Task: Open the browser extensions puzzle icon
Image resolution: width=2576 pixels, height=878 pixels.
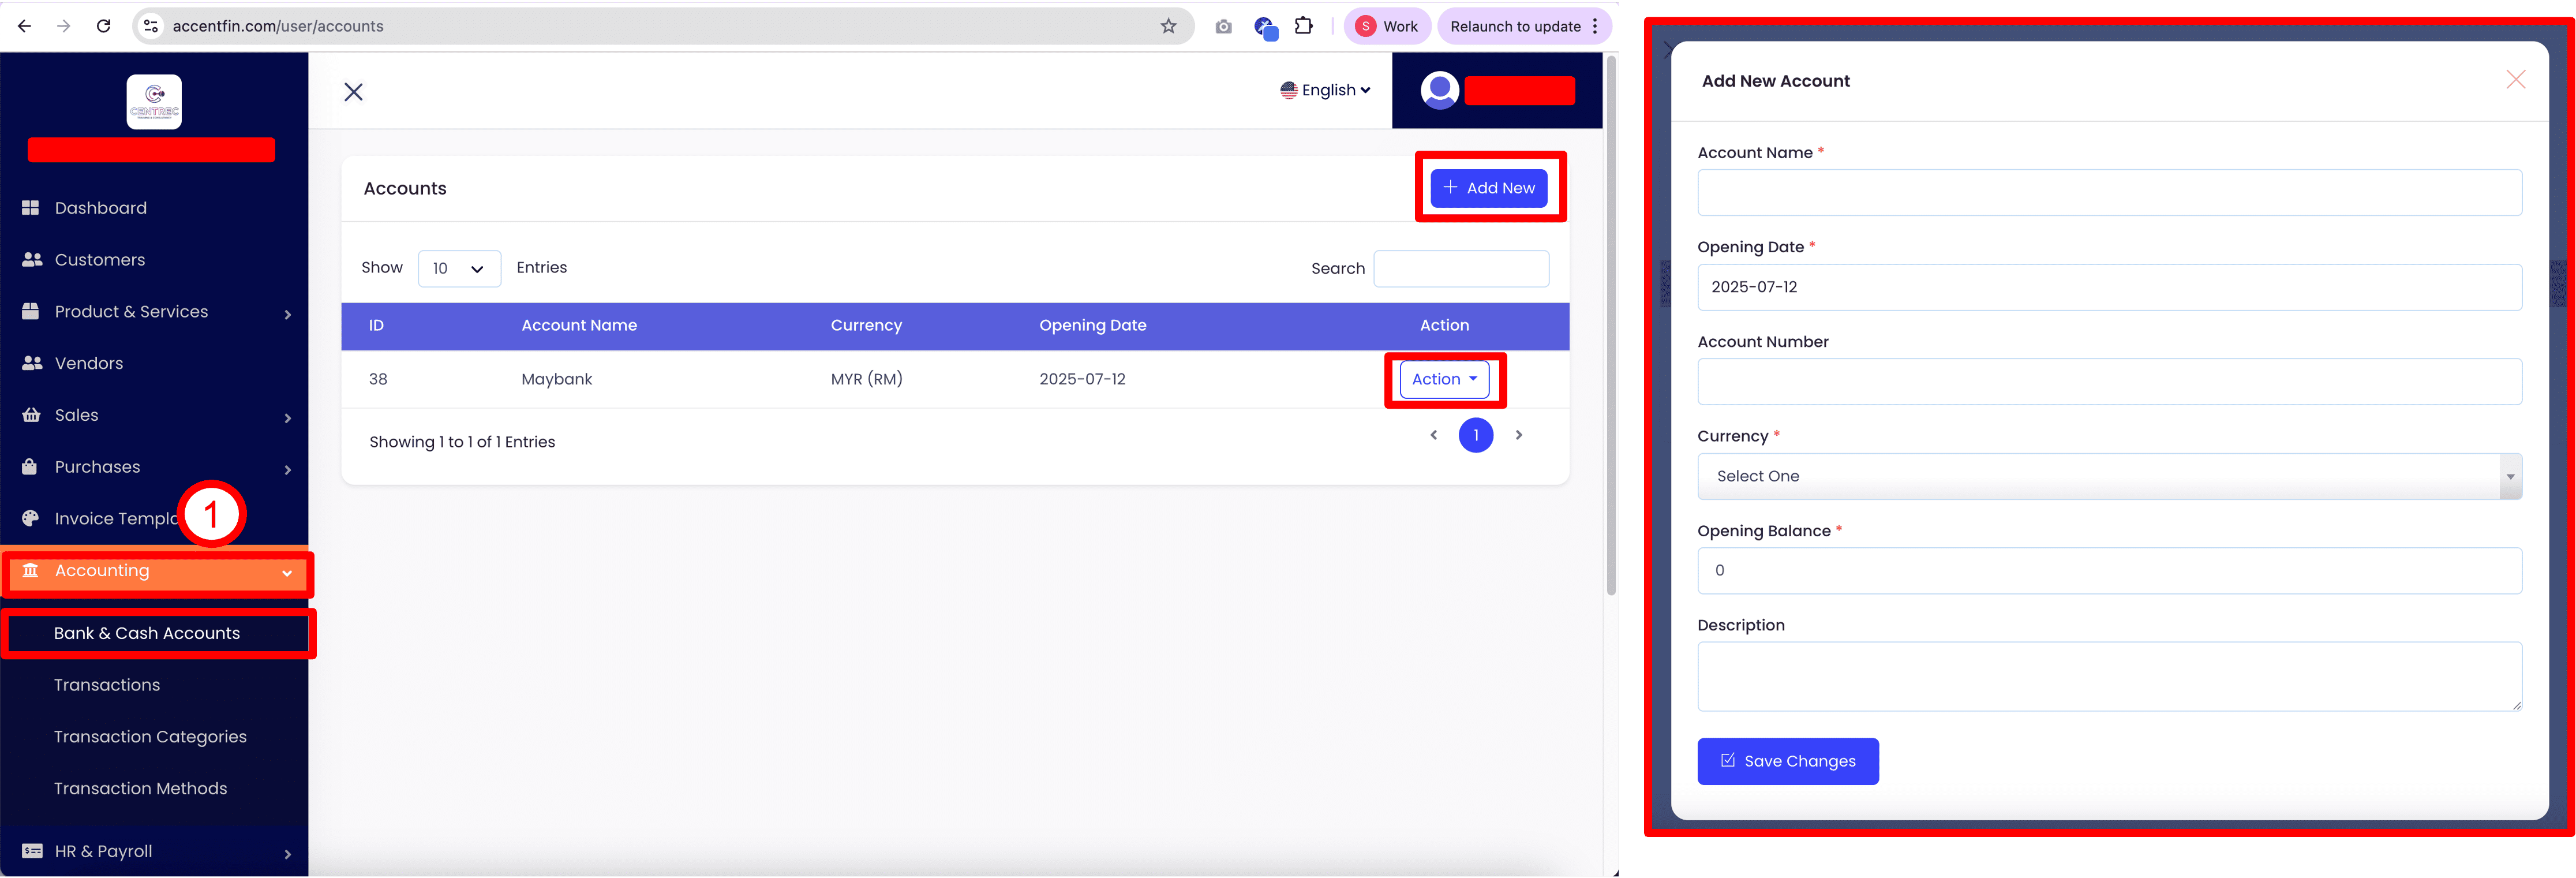Action: pyautogui.click(x=1303, y=26)
